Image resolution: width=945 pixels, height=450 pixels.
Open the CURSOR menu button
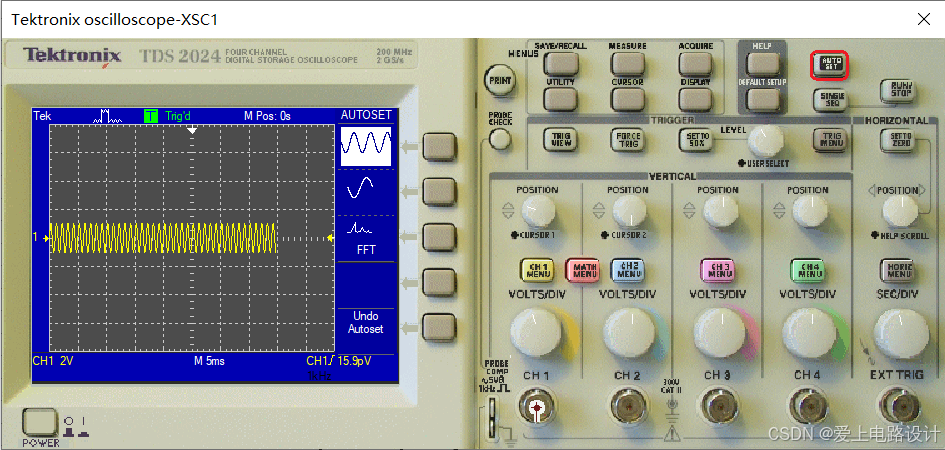(628, 99)
